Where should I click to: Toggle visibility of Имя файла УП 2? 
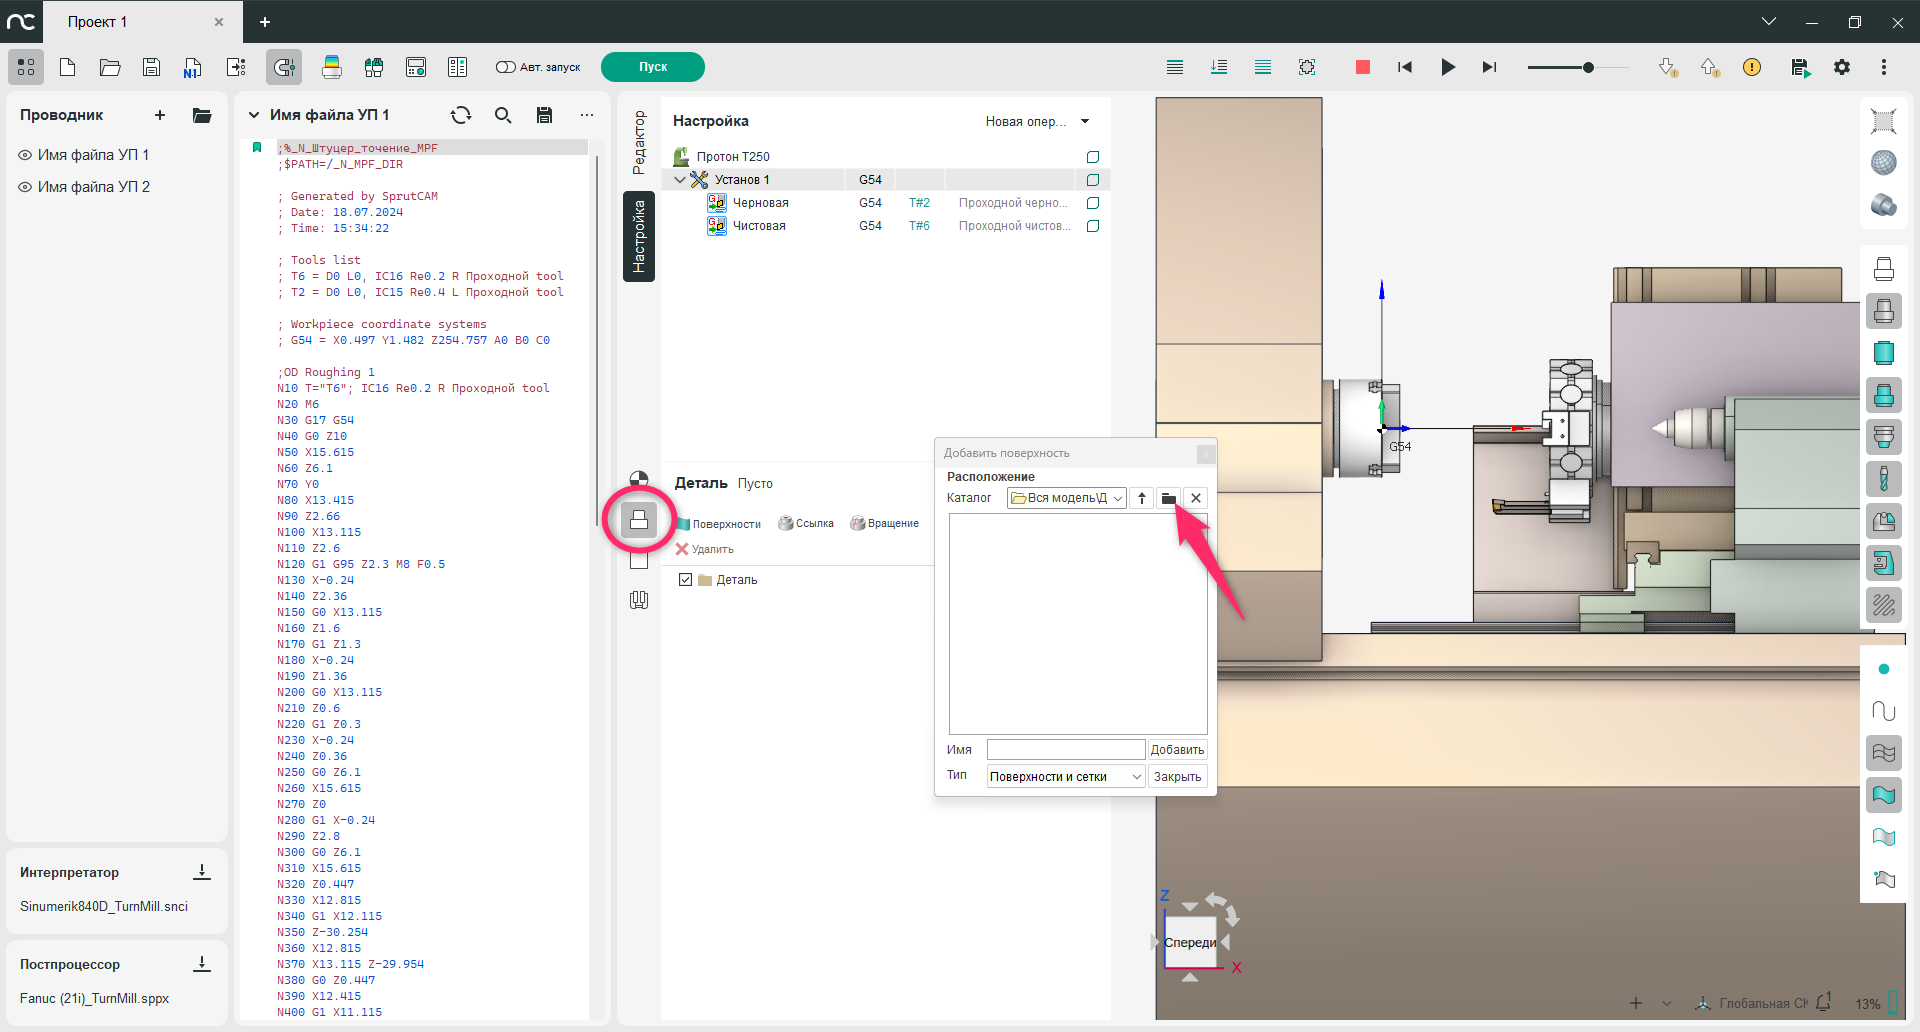pos(25,187)
